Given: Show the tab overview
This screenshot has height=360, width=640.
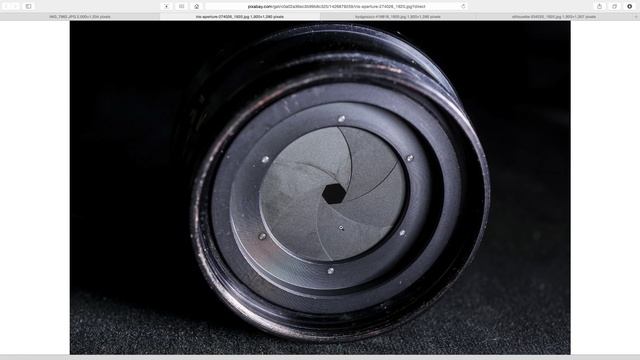Looking at the screenshot, I should coord(614,7).
